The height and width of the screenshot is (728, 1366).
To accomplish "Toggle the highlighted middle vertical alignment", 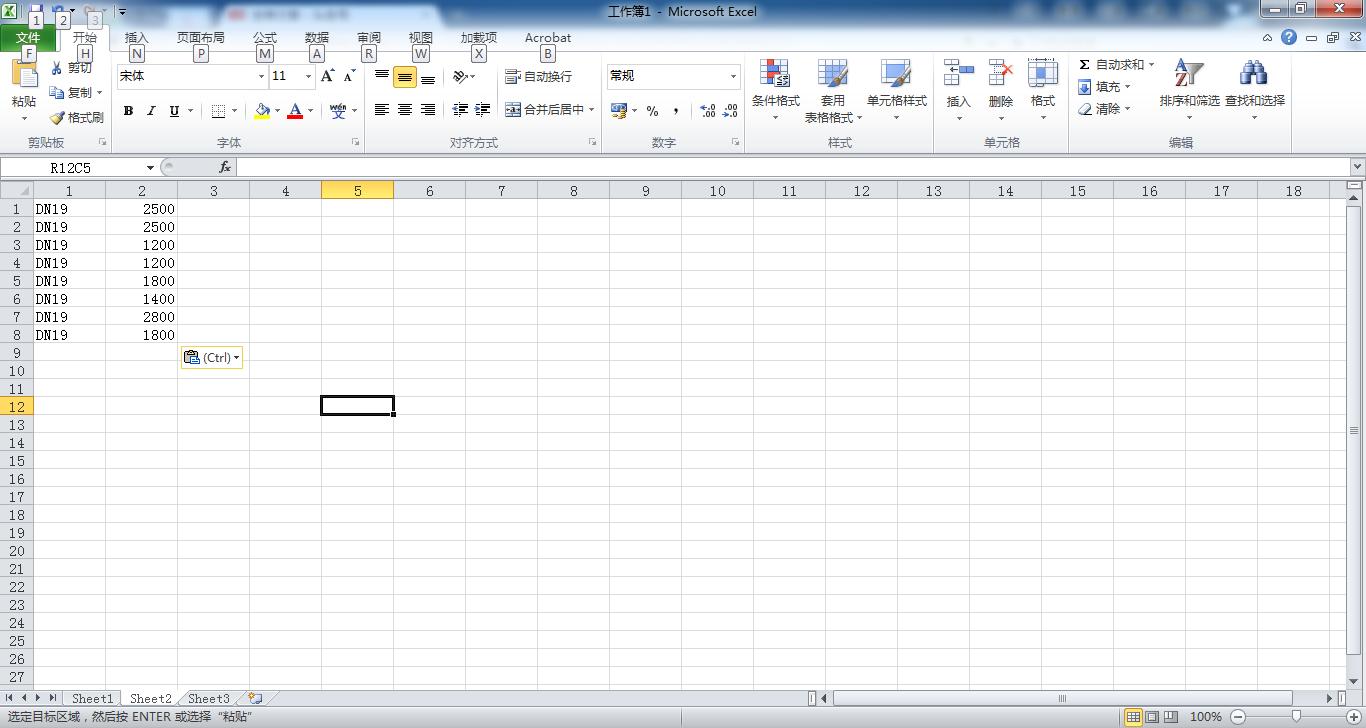I will [x=405, y=76].
